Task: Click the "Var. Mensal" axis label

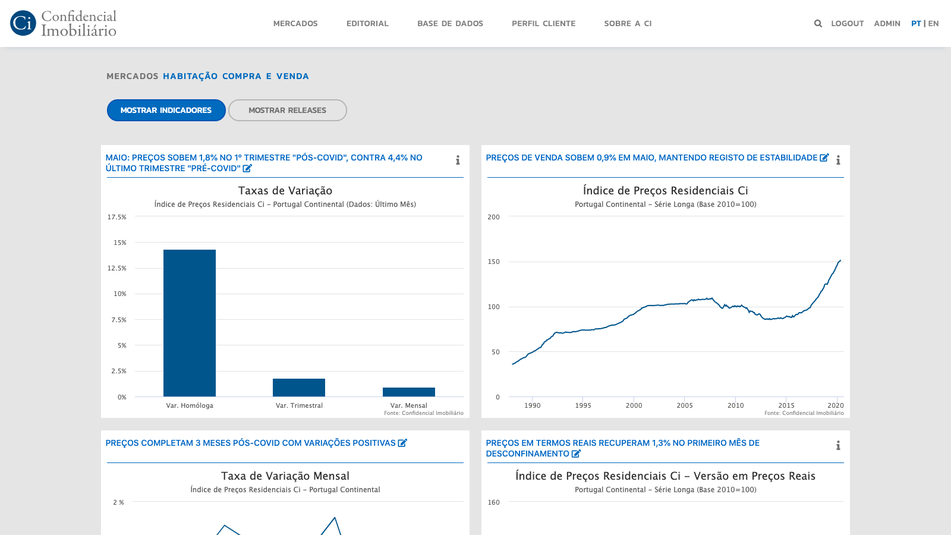Action: pos(409,405)
